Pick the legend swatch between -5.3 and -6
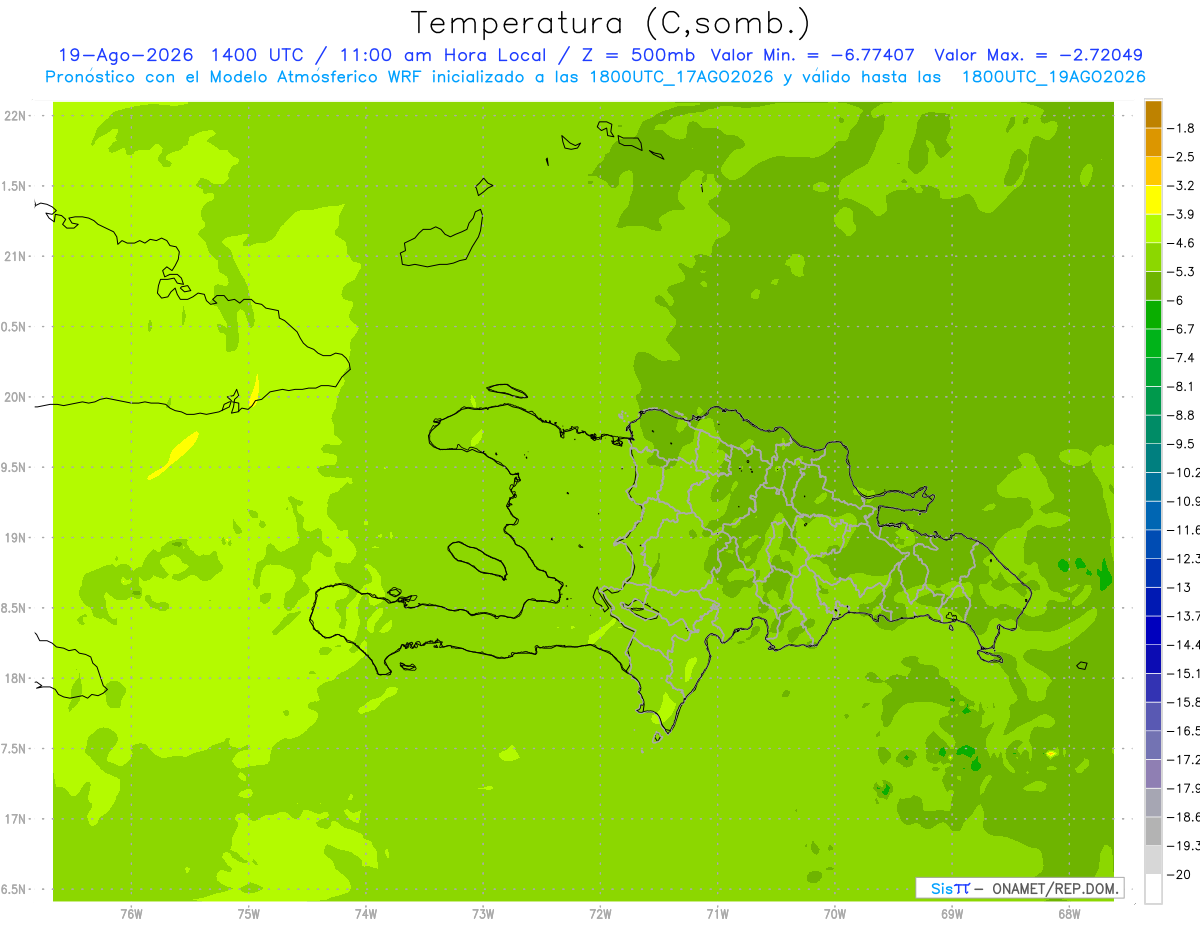Viewport: 1200px width, 927px height. (1153, 286)
